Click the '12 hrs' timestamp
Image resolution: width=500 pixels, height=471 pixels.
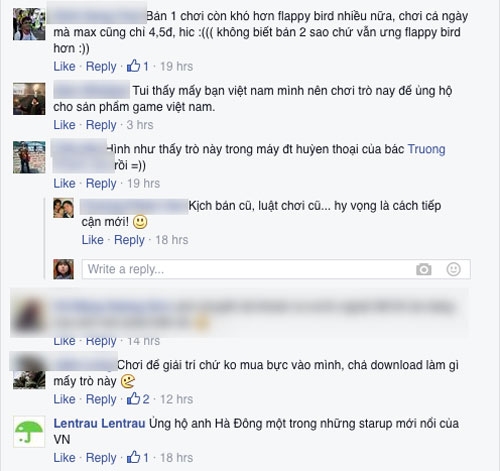click(x=176, y=399)
